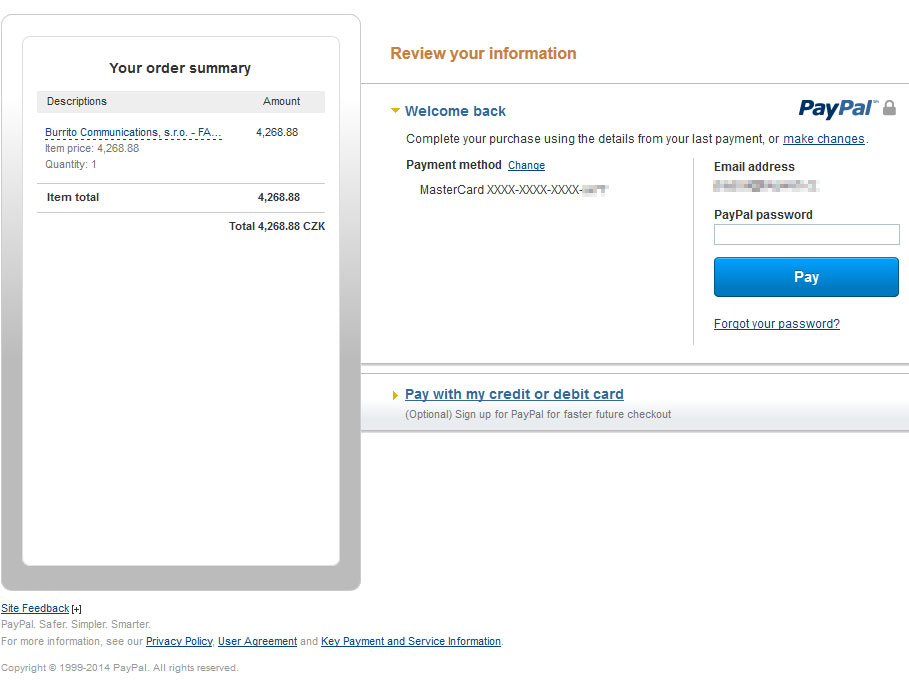Click the Welcome back heading
Screen dimensions: 909x683
click(455, 111)
